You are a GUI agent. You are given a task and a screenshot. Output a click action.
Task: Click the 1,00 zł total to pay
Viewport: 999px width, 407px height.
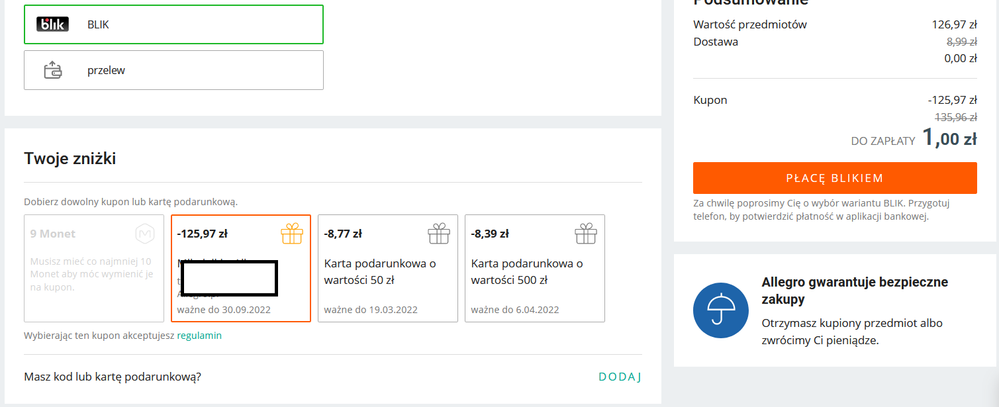[948, 139]
